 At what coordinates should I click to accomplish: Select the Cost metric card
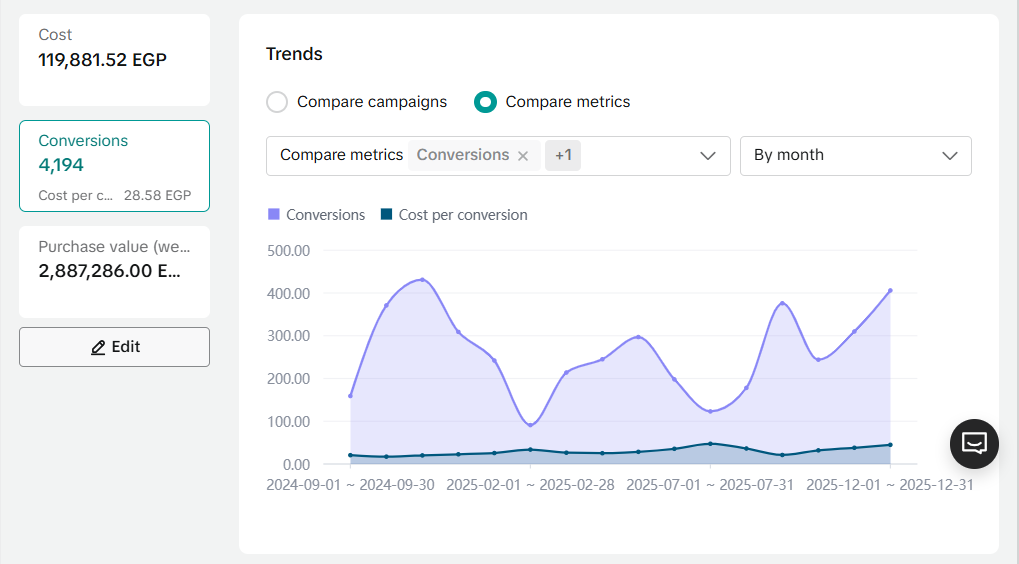114,60
